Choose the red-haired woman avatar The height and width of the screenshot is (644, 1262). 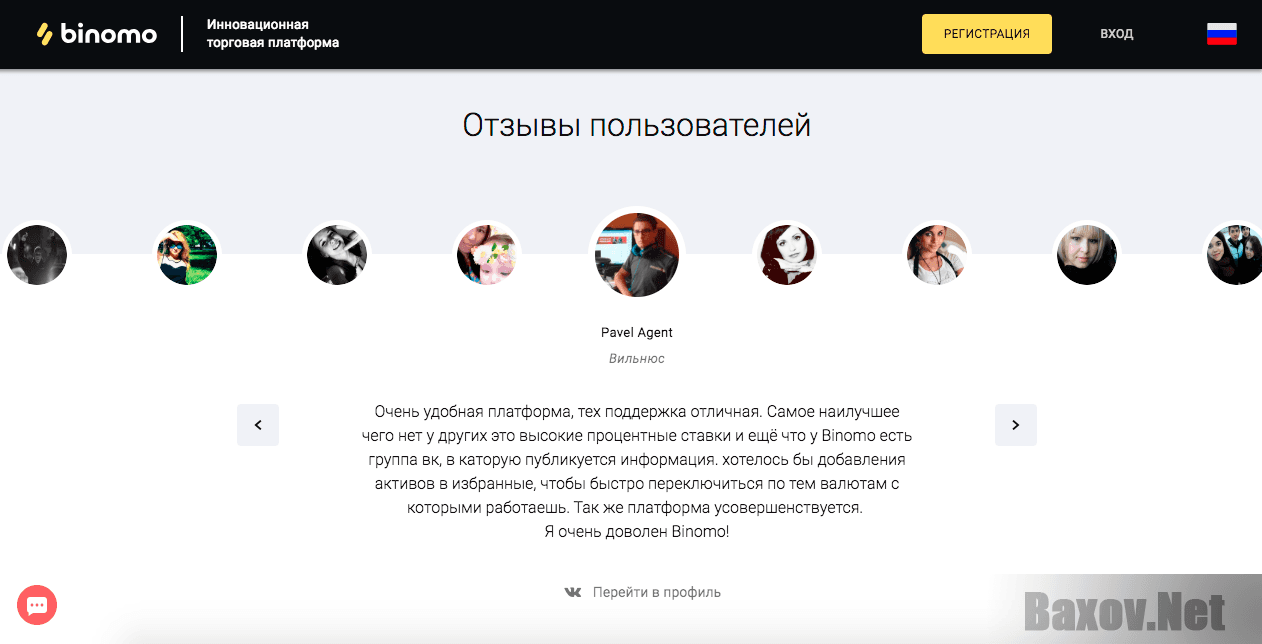(787, 255)
